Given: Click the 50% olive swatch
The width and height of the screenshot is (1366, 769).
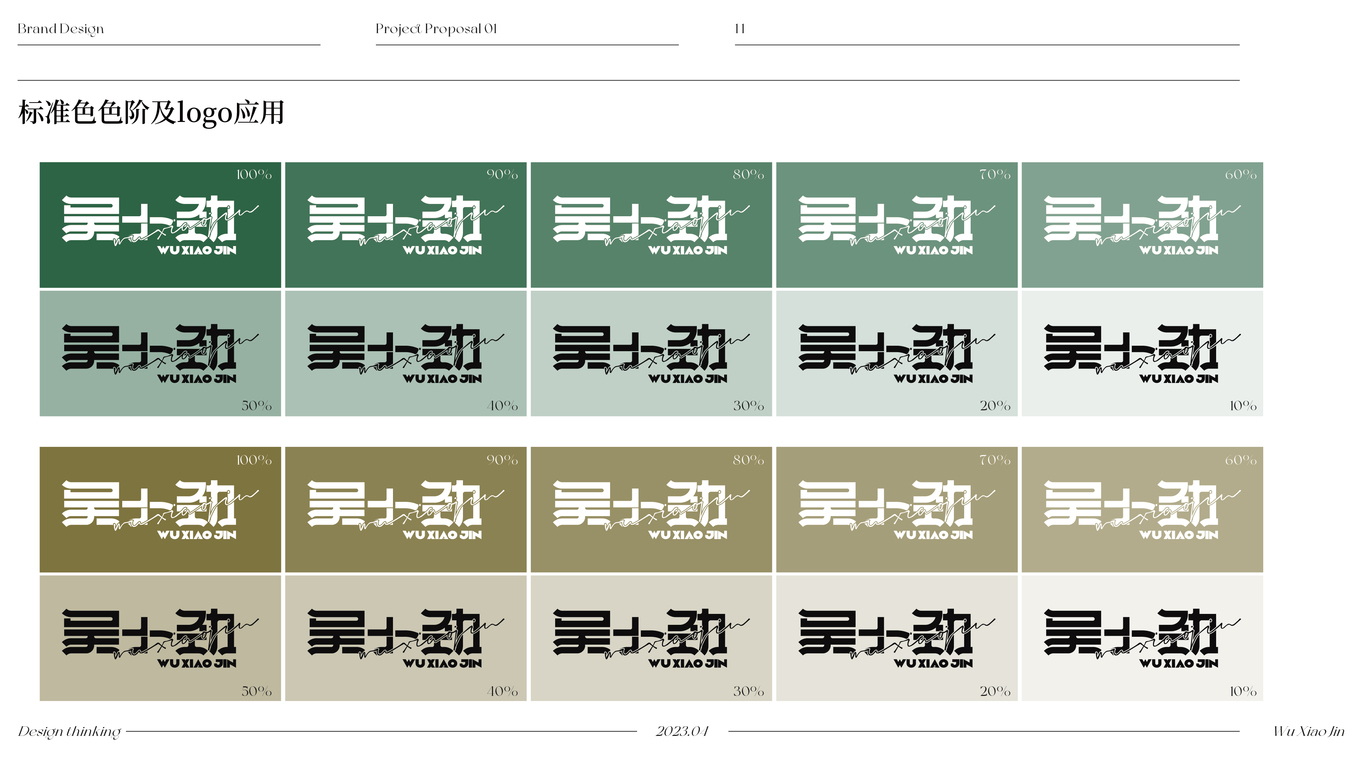Looking at the screenshot, I should coord(160,638).
